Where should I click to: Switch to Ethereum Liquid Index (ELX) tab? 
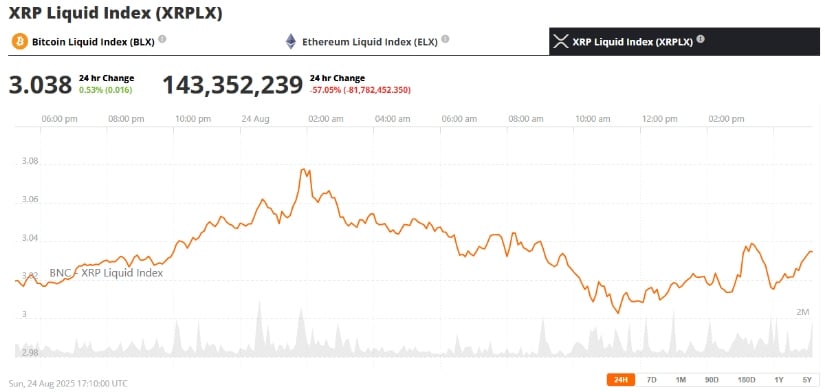(369, 42)
